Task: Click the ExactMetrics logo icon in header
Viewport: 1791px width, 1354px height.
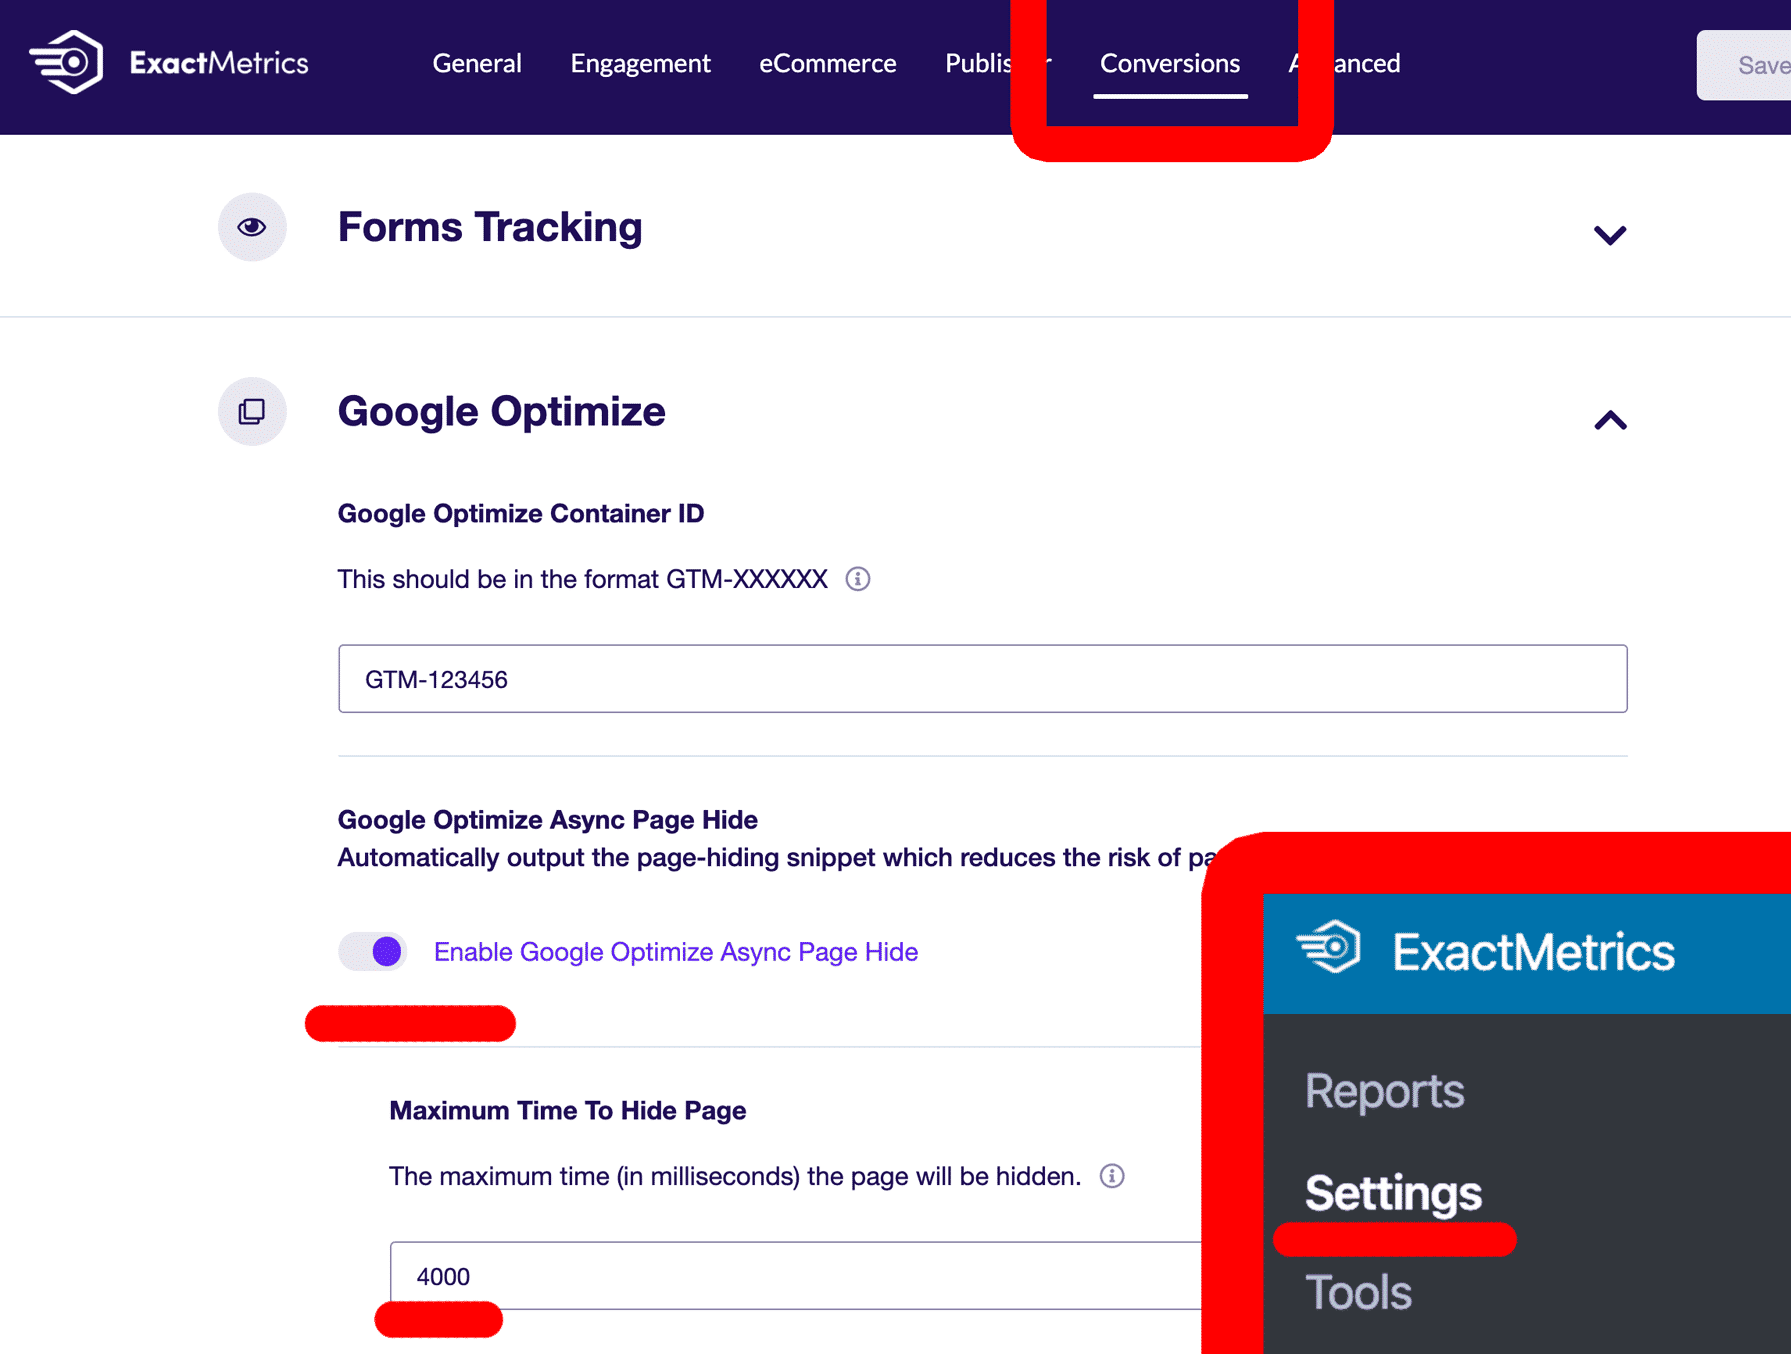Action: click(66, 62)
